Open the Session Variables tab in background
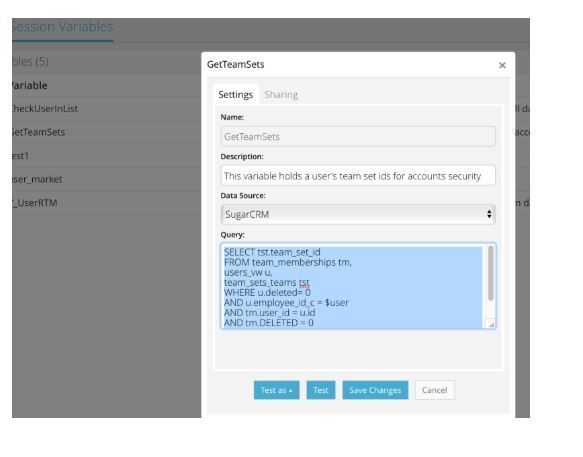 [x=62, y=27]
